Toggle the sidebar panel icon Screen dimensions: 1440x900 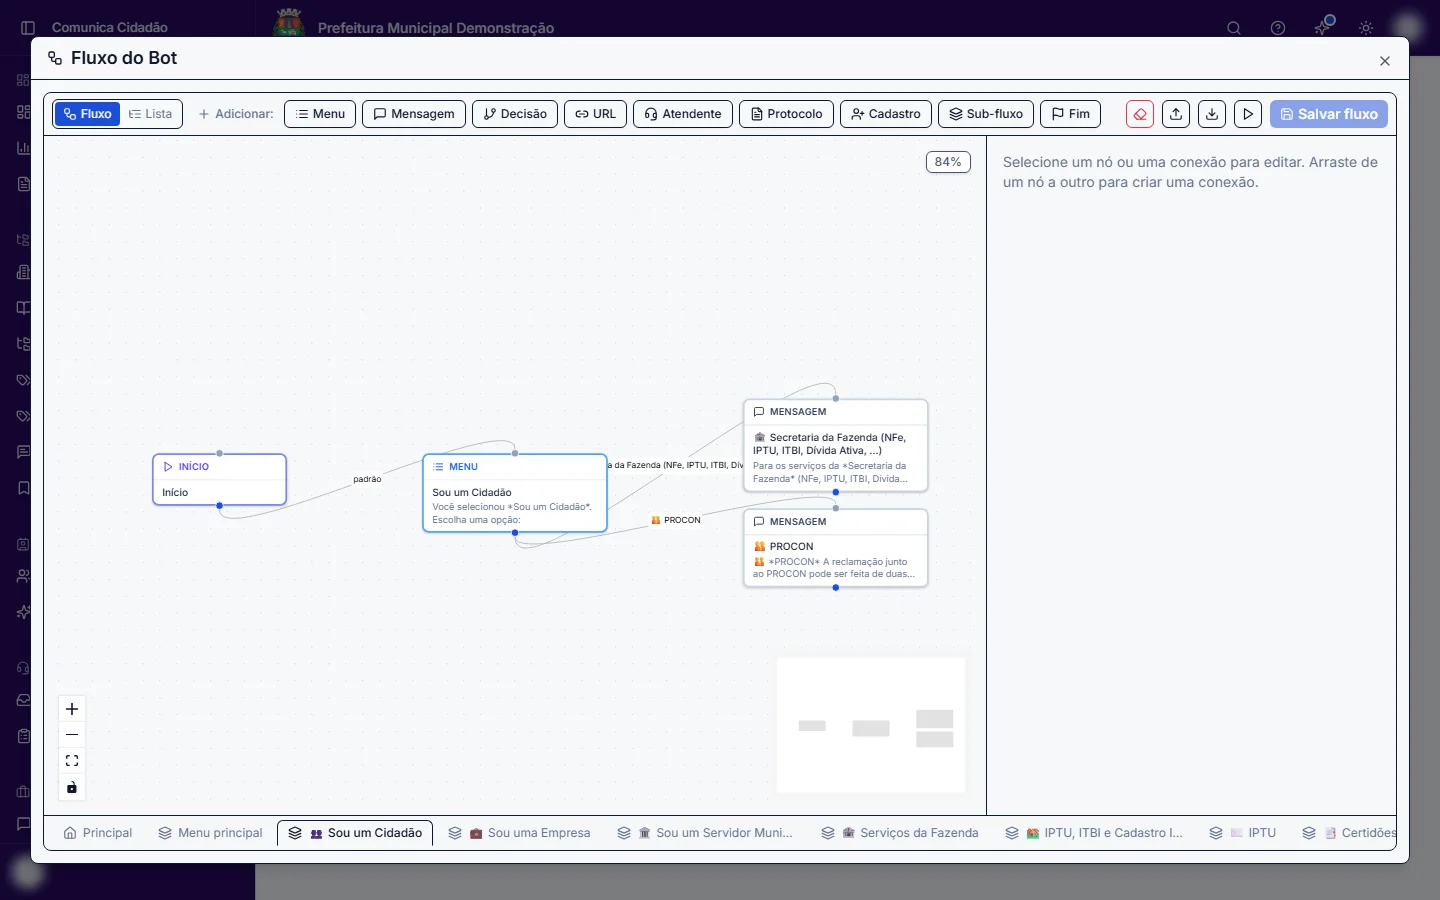28,28
